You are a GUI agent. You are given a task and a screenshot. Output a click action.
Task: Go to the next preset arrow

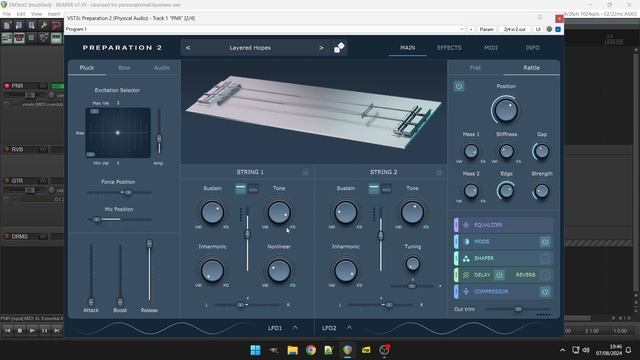tap(321, 48)
